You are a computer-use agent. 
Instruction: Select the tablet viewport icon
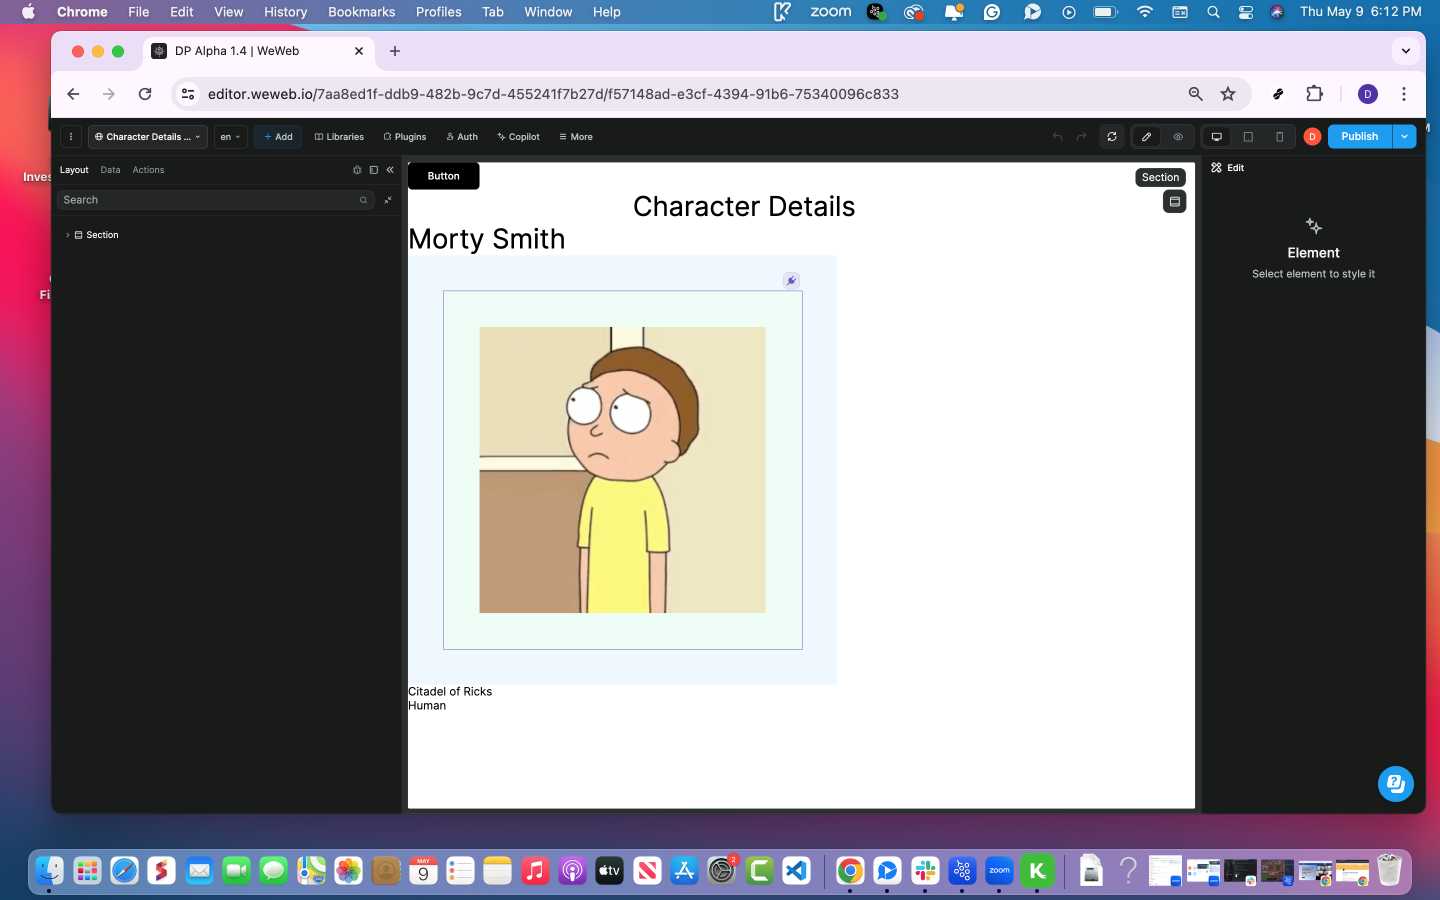point(1248,137)
